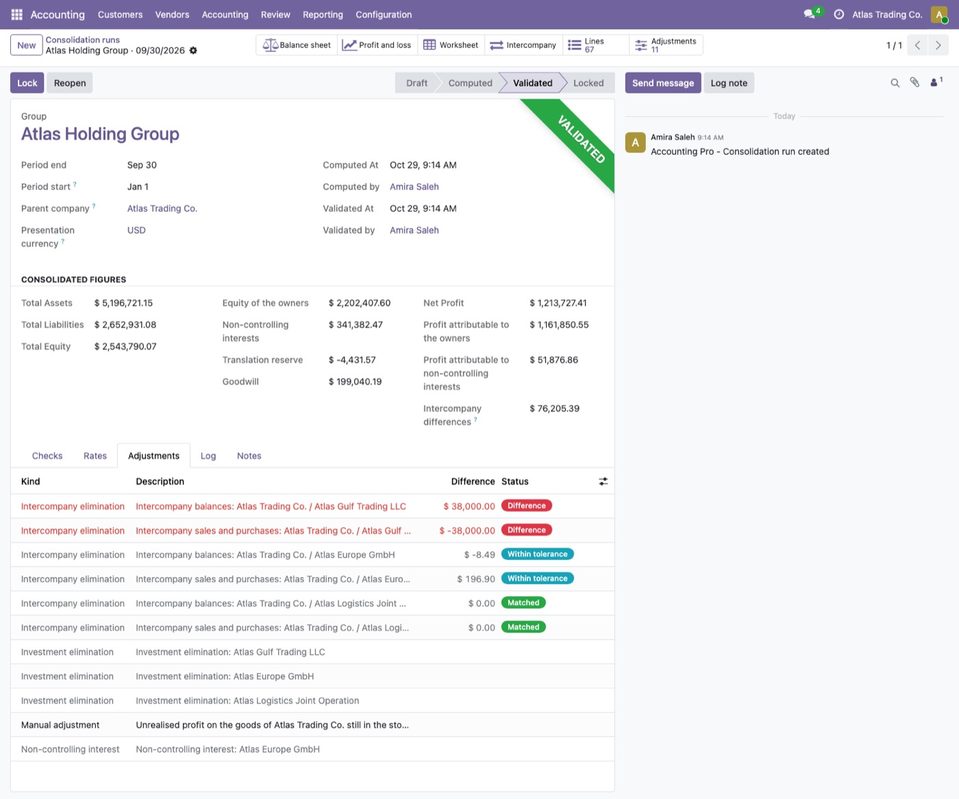Select the Locked status stage
This screenshot has width=959, height=799.
(588, 83)
